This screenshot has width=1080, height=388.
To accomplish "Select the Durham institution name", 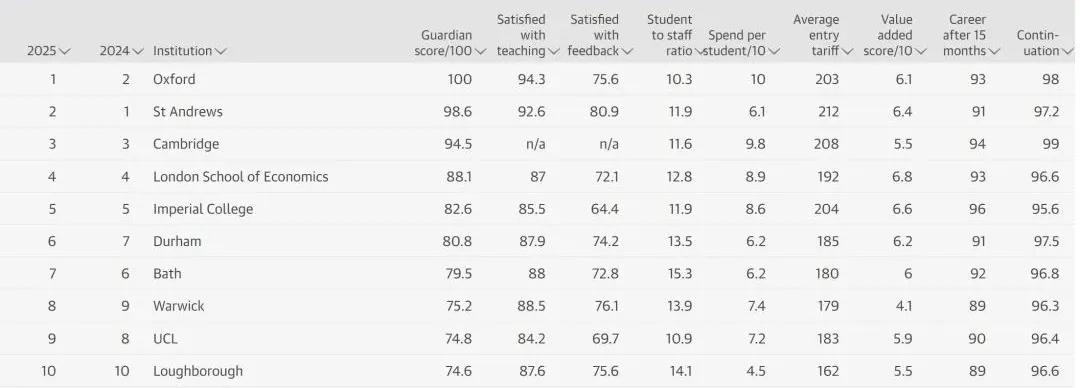I will (x=177, y=241).
